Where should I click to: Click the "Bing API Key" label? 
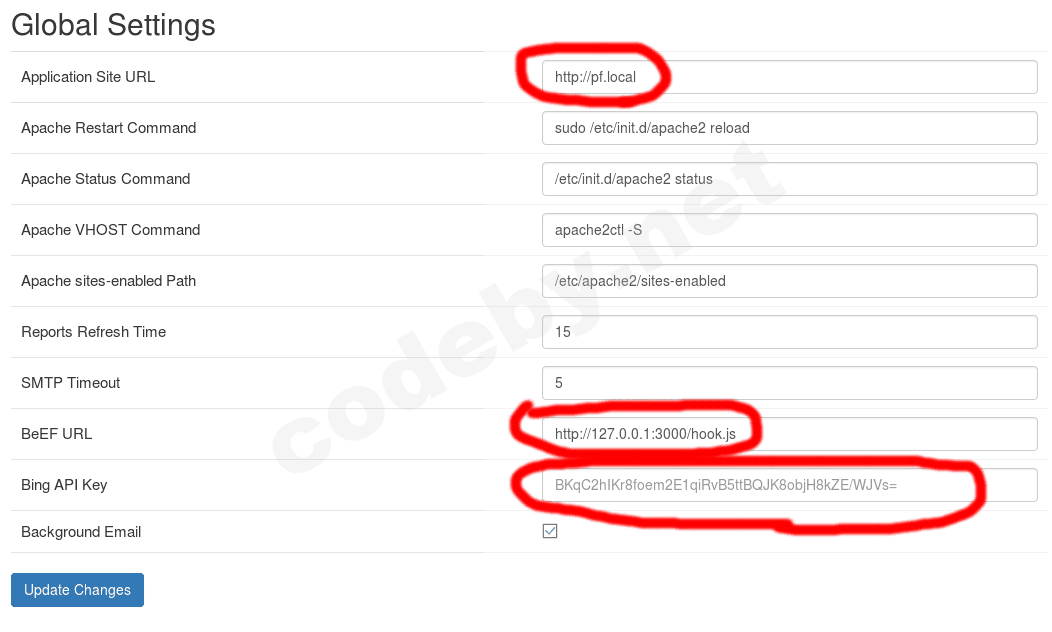64,485
